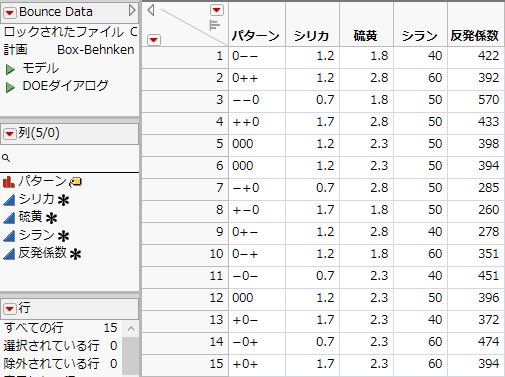Select シリカ in the columns list

36,199
